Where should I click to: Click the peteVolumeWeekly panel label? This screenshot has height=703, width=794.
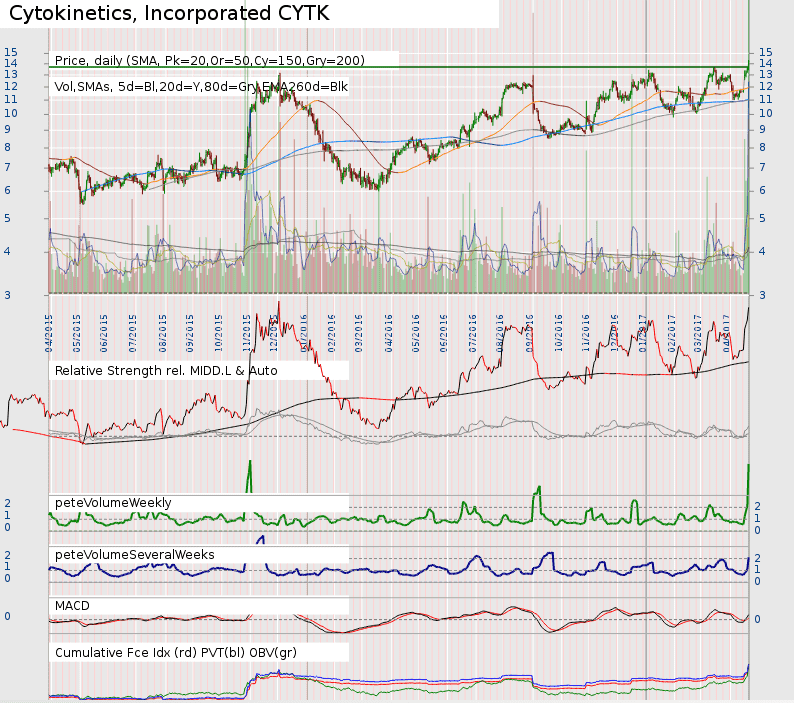[113, 502]
